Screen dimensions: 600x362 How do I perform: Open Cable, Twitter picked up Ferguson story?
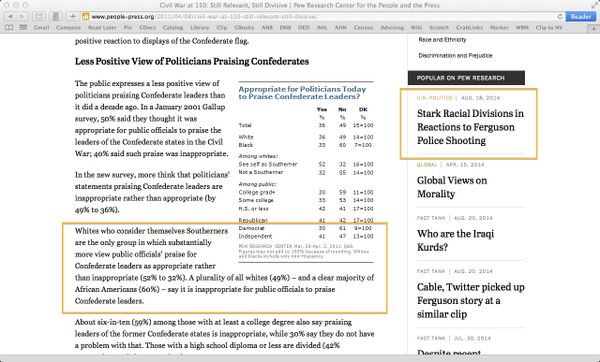[471, 300]
